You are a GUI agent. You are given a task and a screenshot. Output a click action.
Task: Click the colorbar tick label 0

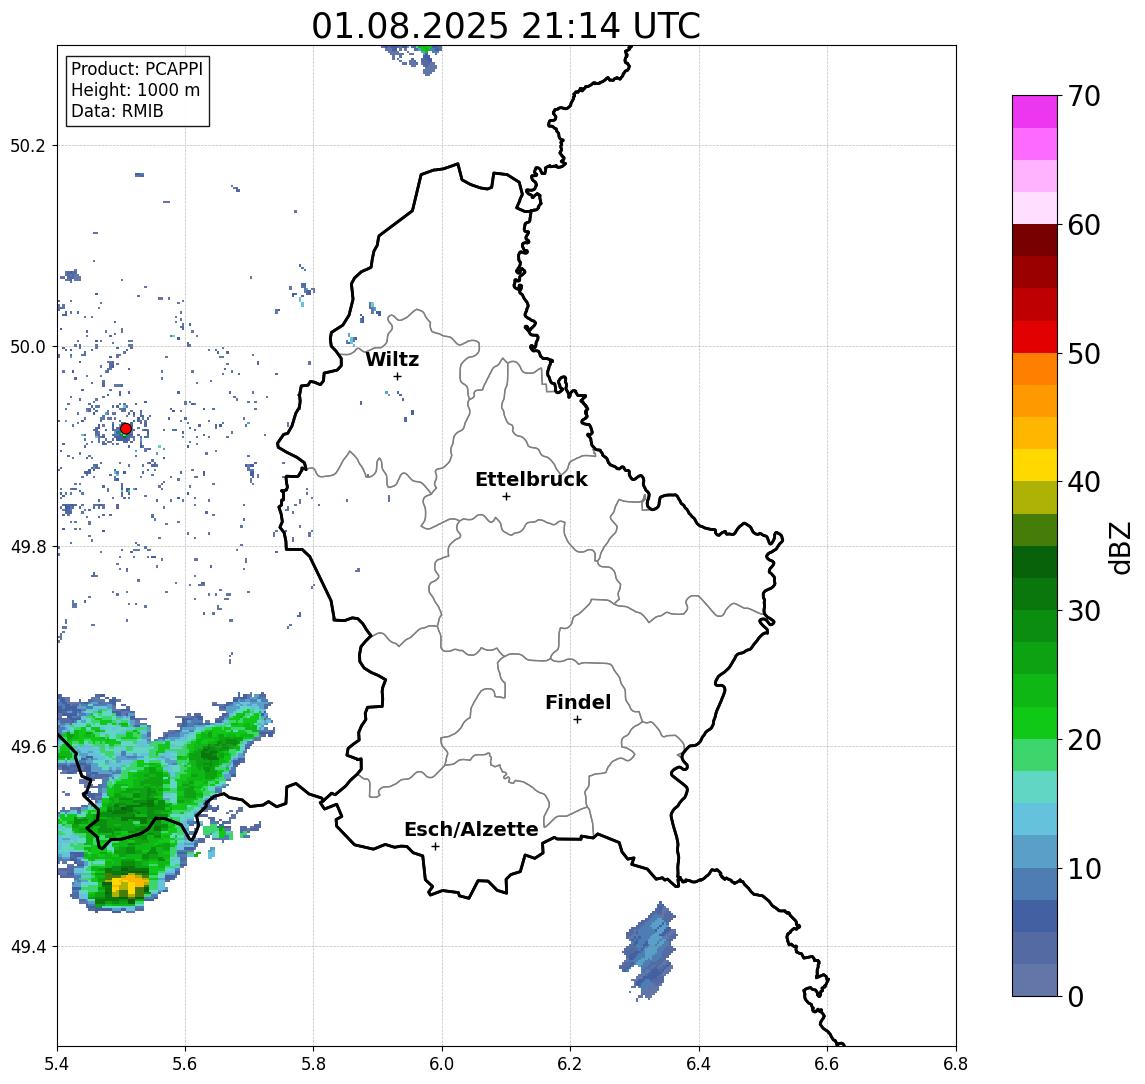[1076, 996]
